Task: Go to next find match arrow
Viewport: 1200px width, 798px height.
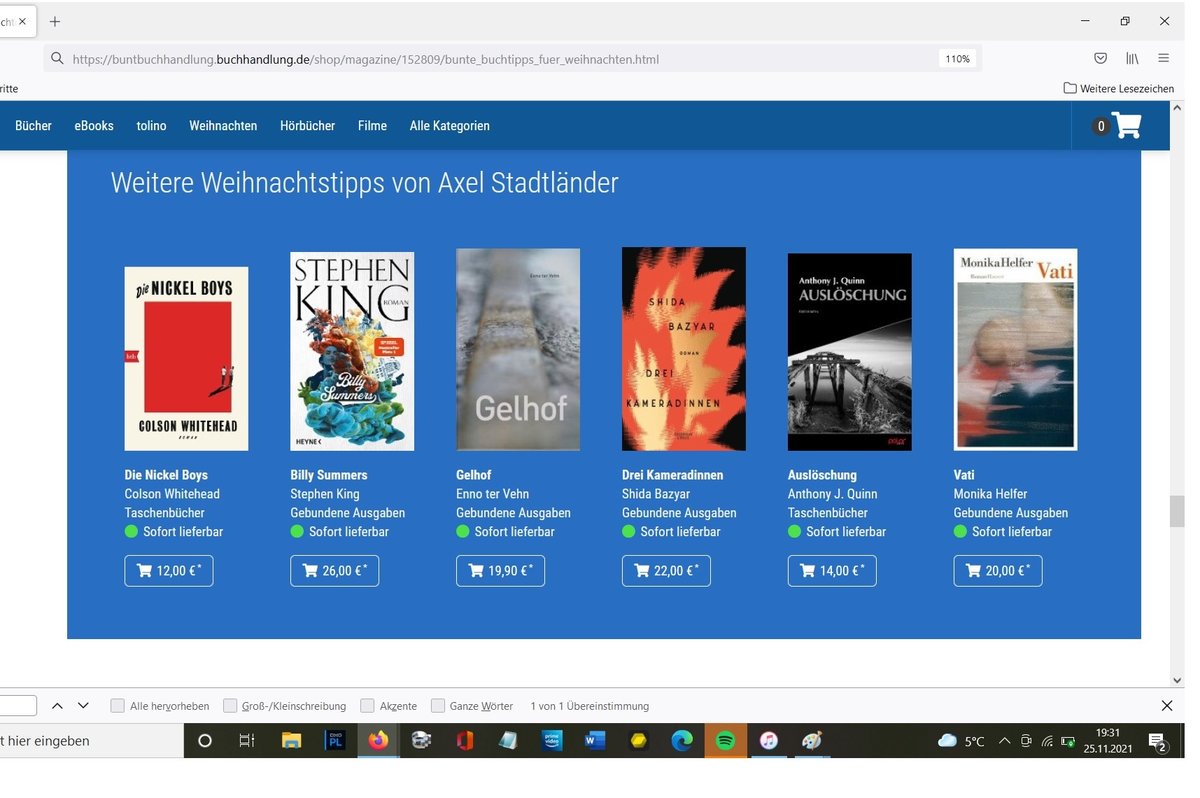Action: [83, 705]
